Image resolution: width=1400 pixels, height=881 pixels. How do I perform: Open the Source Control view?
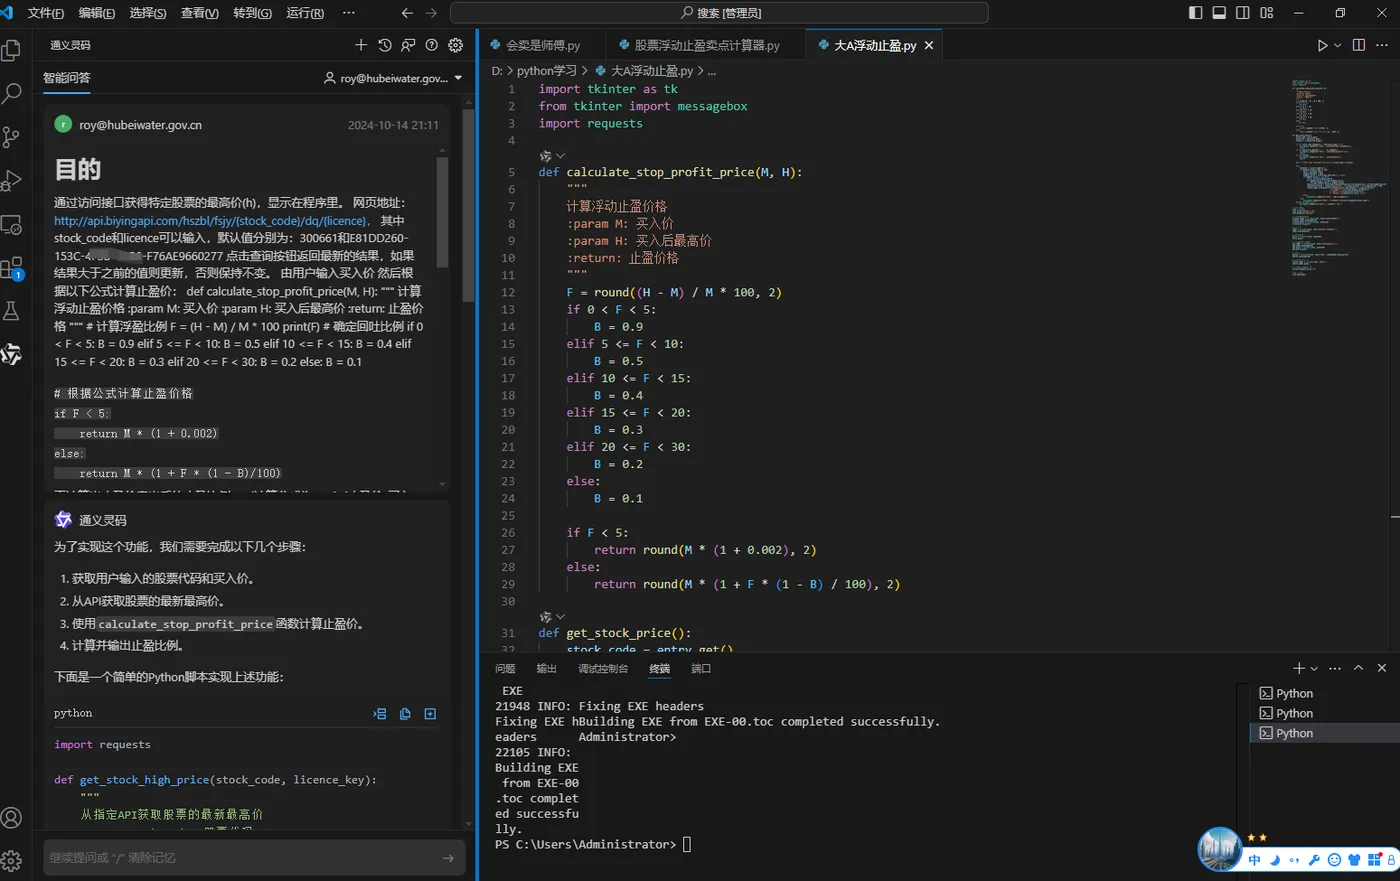click(x=12, y=137)
